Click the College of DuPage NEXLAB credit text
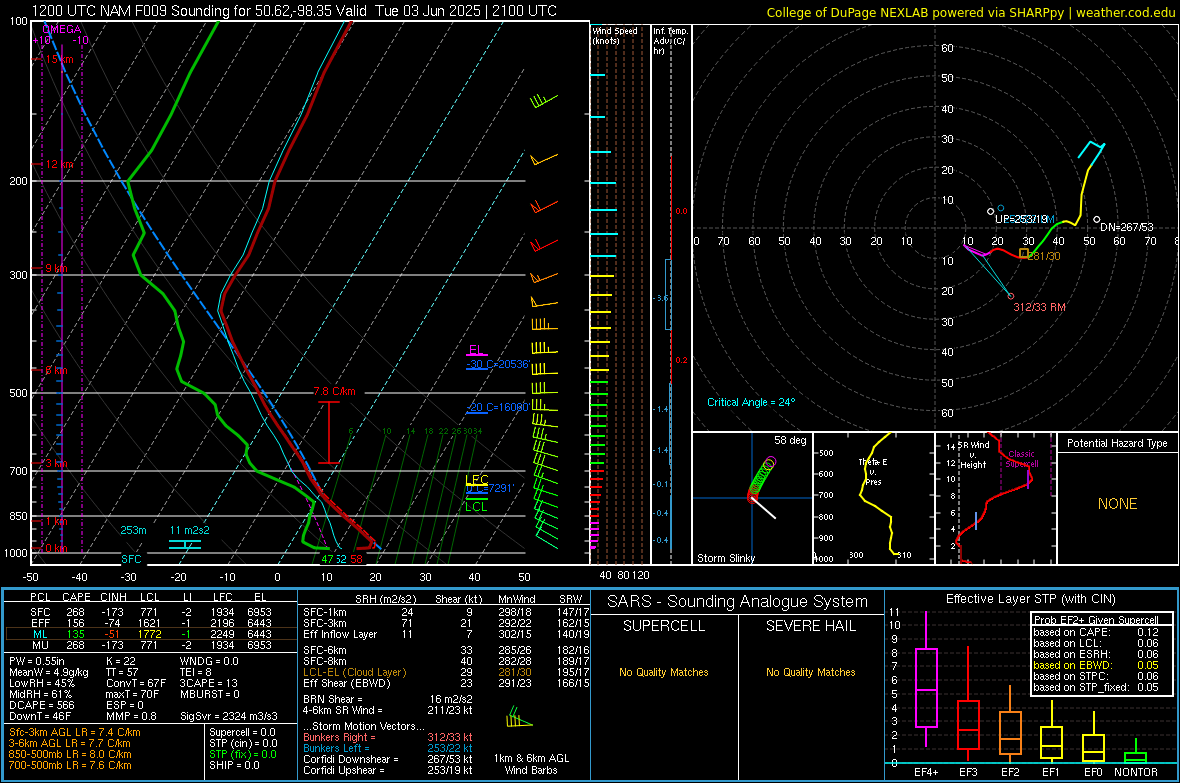The width and height of the screenshot is (1180, 783). click(x=970, y=13)
